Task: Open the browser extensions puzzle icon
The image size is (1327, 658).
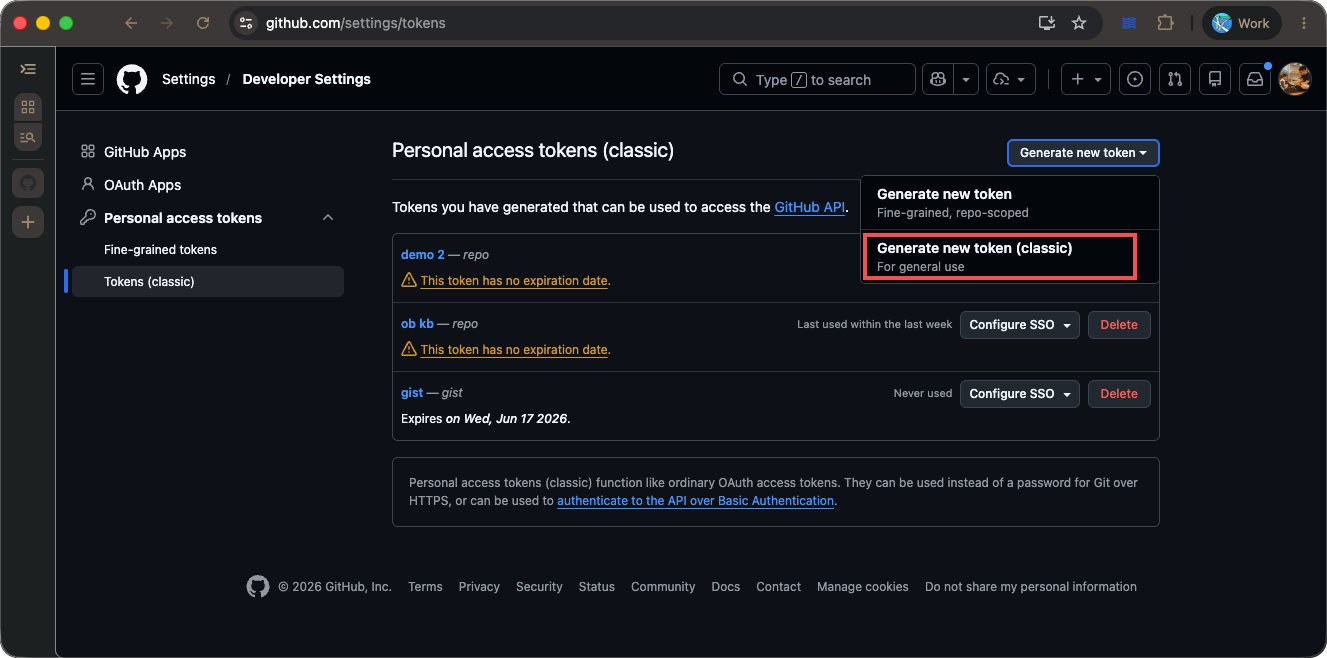Action: pyautogui.click(x=1165, y=23)
